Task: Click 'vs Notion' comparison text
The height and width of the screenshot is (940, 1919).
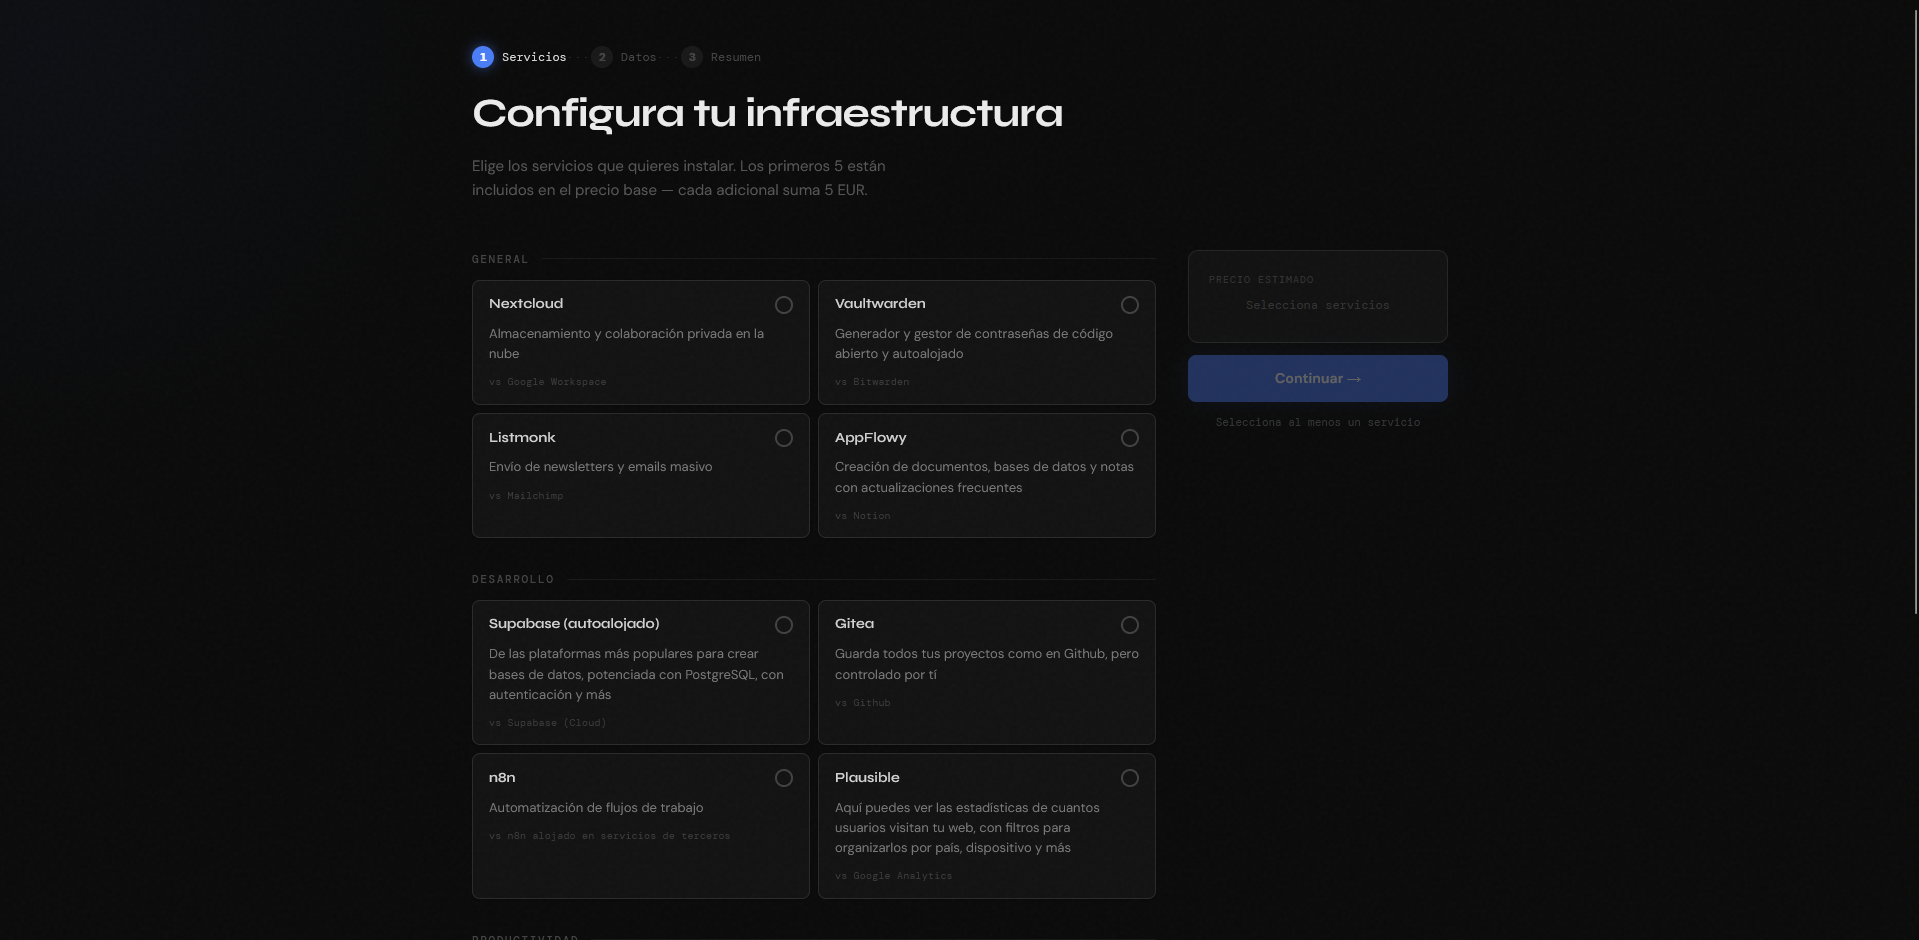Action: pos(862,516)
